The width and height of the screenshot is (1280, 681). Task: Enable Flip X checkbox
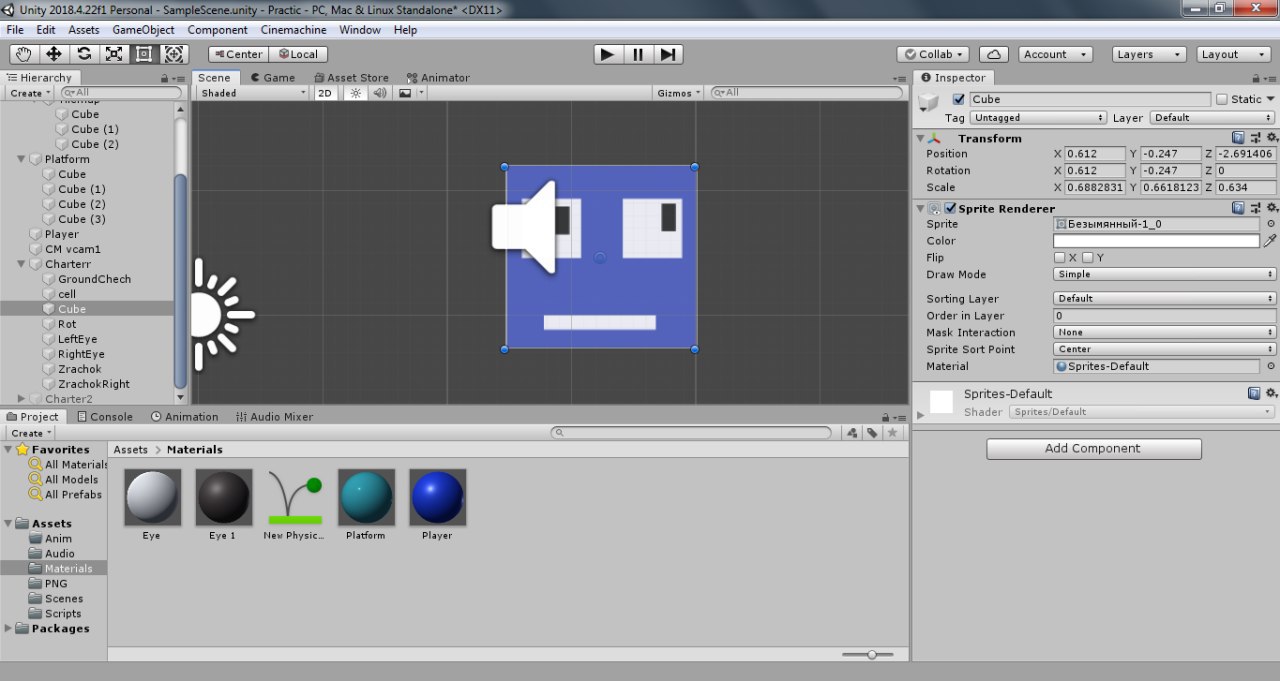[1059, 258]
